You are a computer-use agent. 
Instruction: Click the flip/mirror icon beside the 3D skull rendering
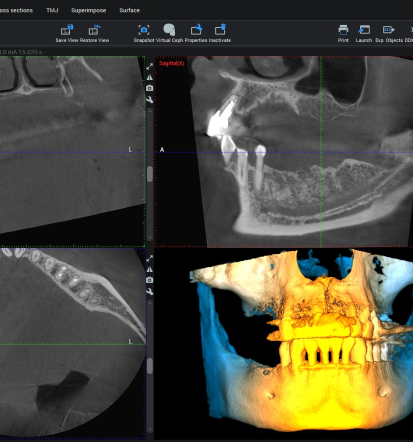[150, 269]
